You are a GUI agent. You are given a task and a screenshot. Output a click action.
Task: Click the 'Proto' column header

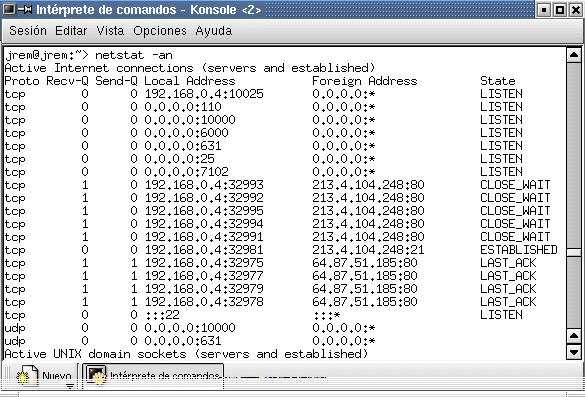22,81
